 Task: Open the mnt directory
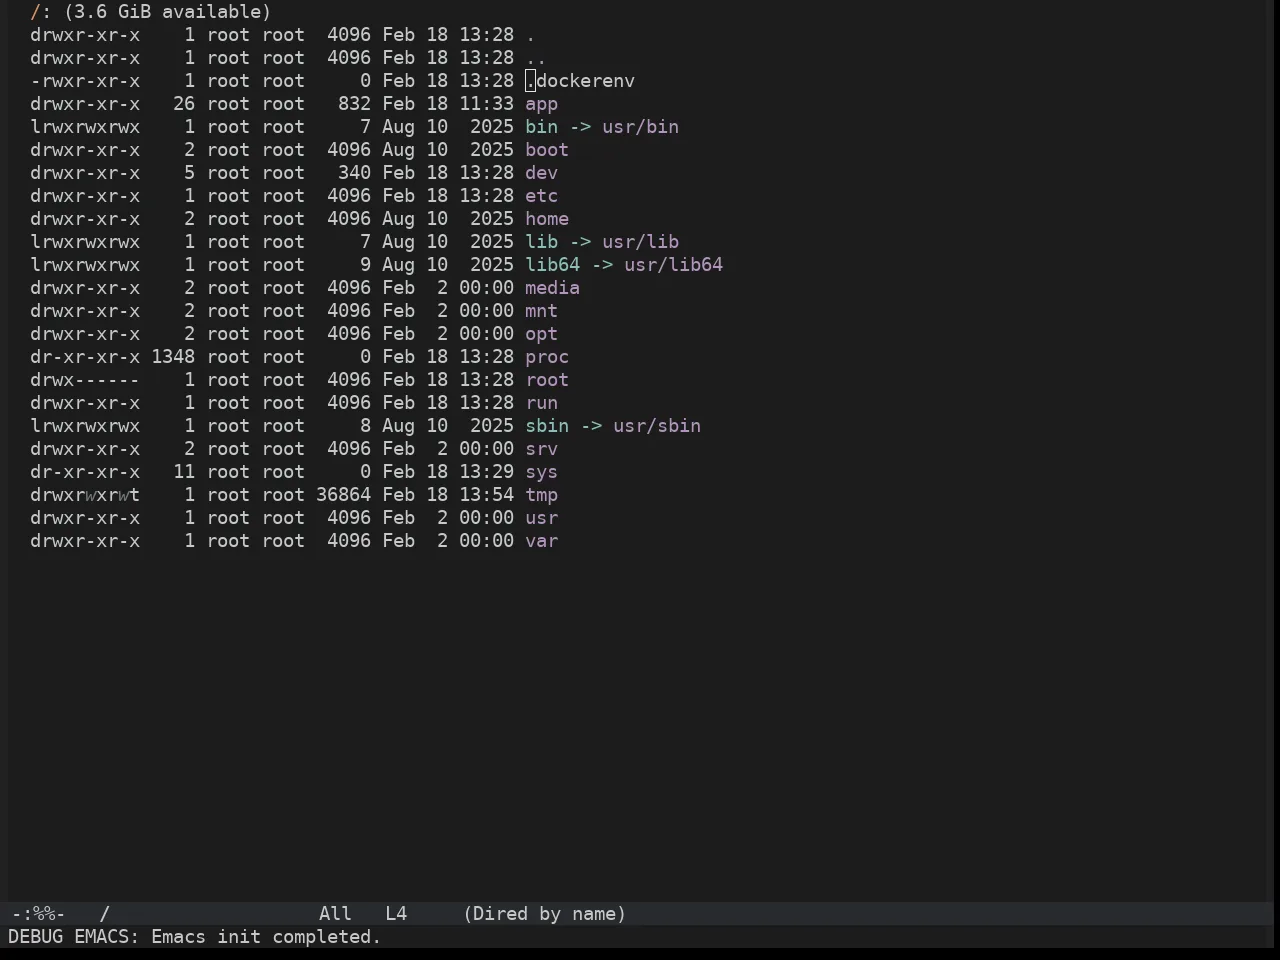(x=541, y=311)
